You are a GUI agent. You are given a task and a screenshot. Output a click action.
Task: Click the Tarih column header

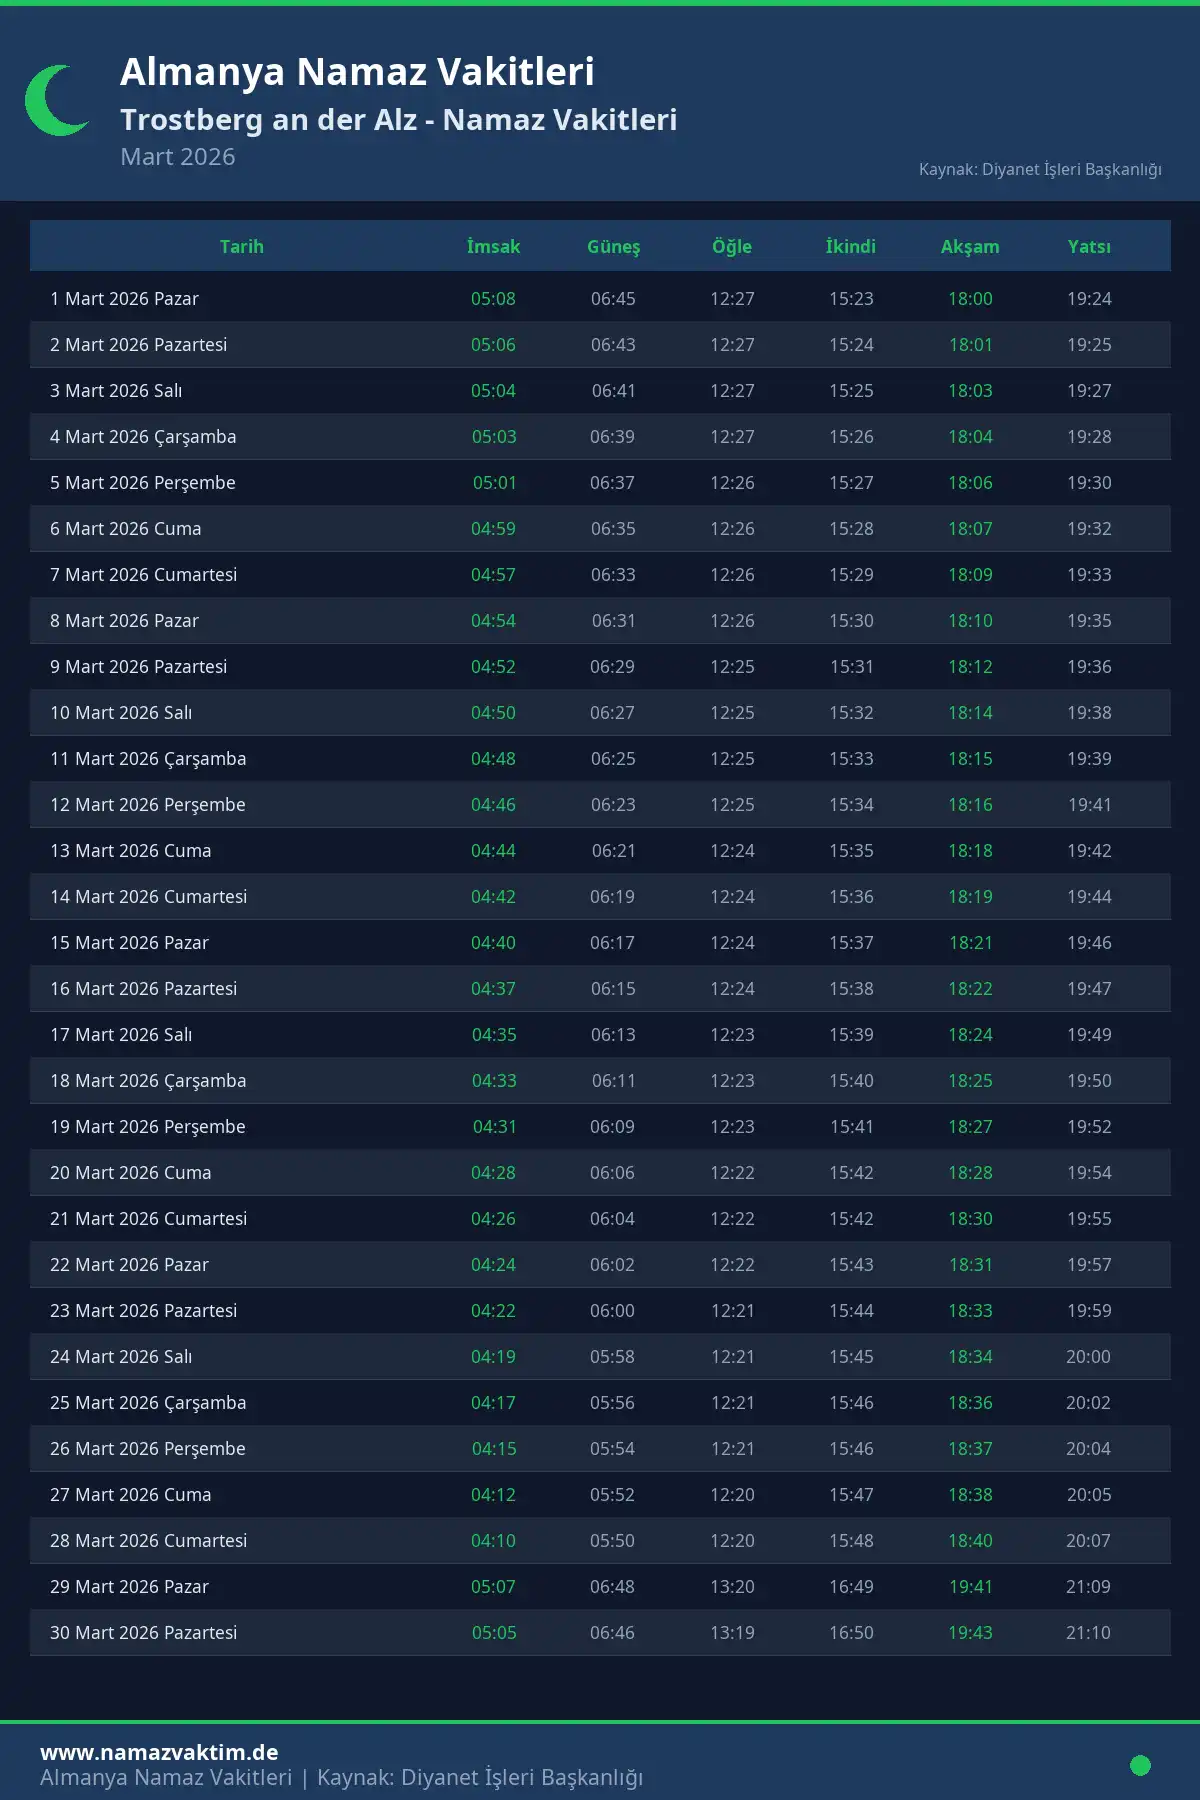[x=242, y=247]
